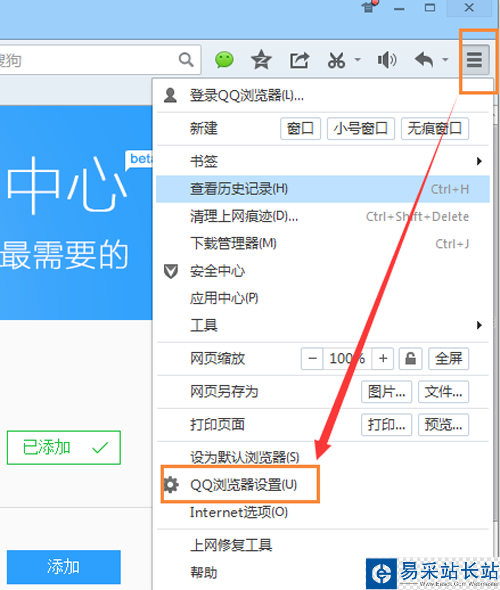This screenshot has height=590, width=500.
Task: Click the user avatar icon beside login entry
Action: (x=170, y=95)
